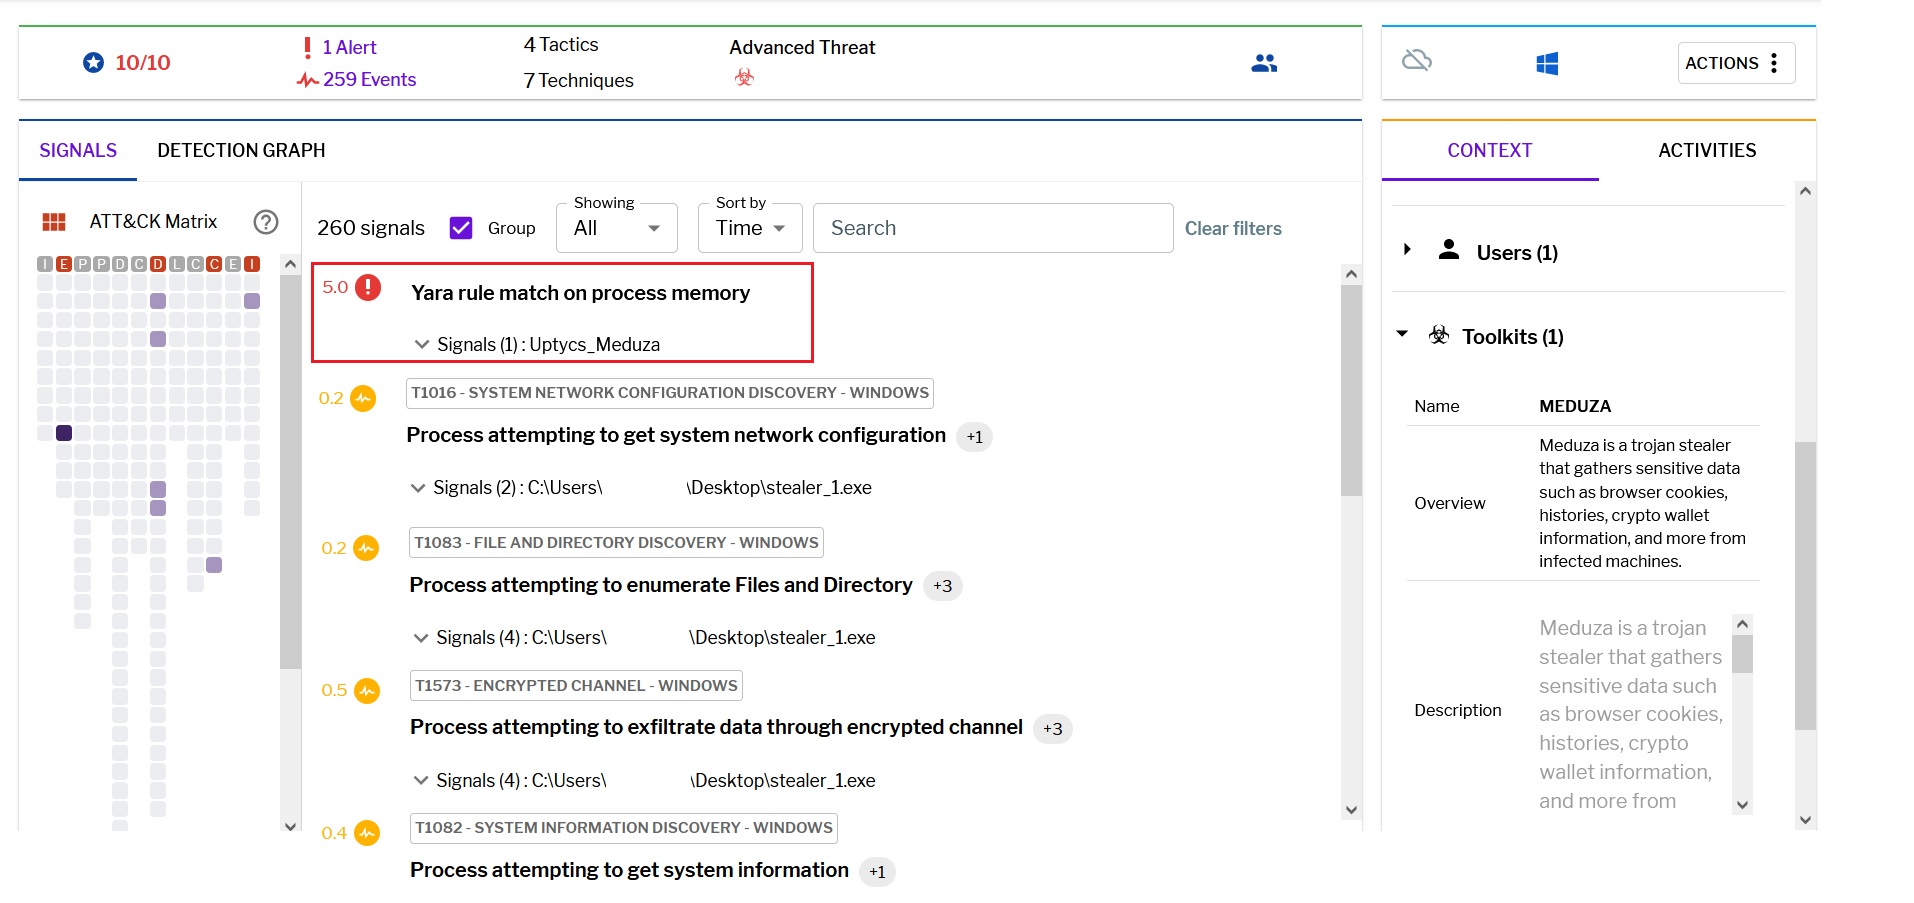The width and height of the screenshot is (1914, 903).
Task: Switch to the Detection Graph tab
Action: tap(240, 150)
